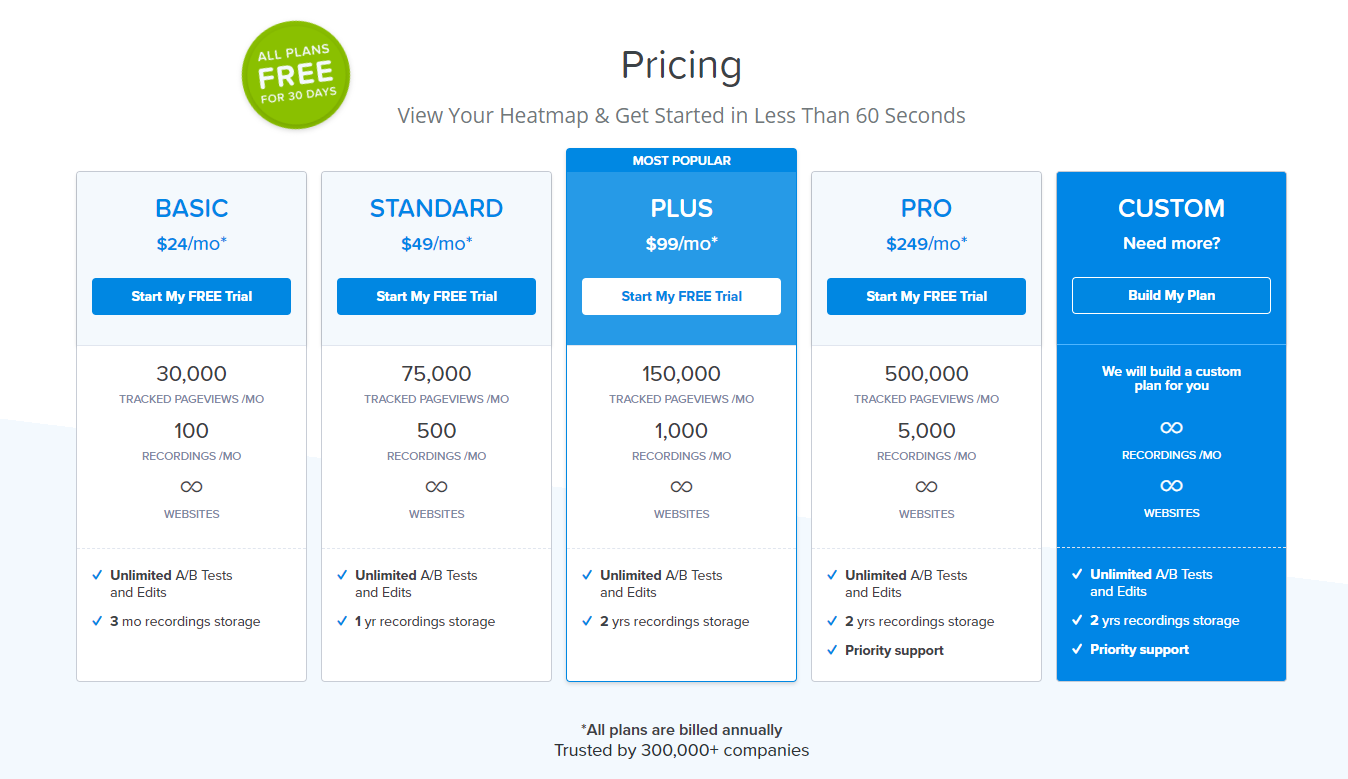The image size is (1348, 779).
Task: Click the checkmark beside '3 mo recordings storage'
Action: (97, 621)
